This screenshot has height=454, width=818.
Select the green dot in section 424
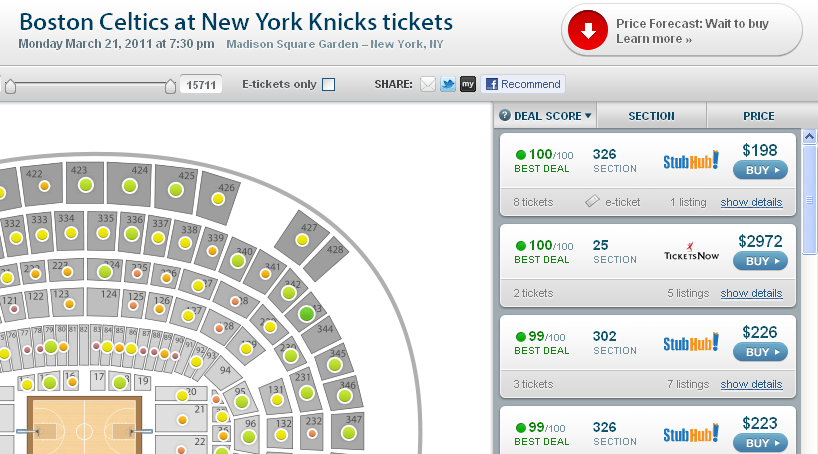[130, 186]
